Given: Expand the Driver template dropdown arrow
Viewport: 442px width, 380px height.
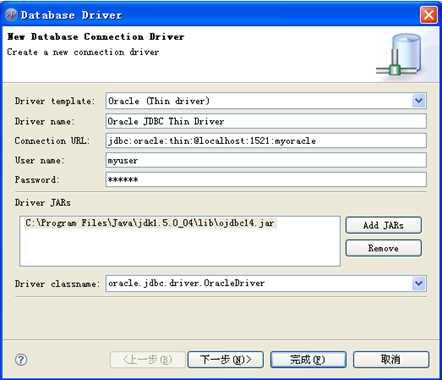Looking at the screenshot, I should 419,101.
